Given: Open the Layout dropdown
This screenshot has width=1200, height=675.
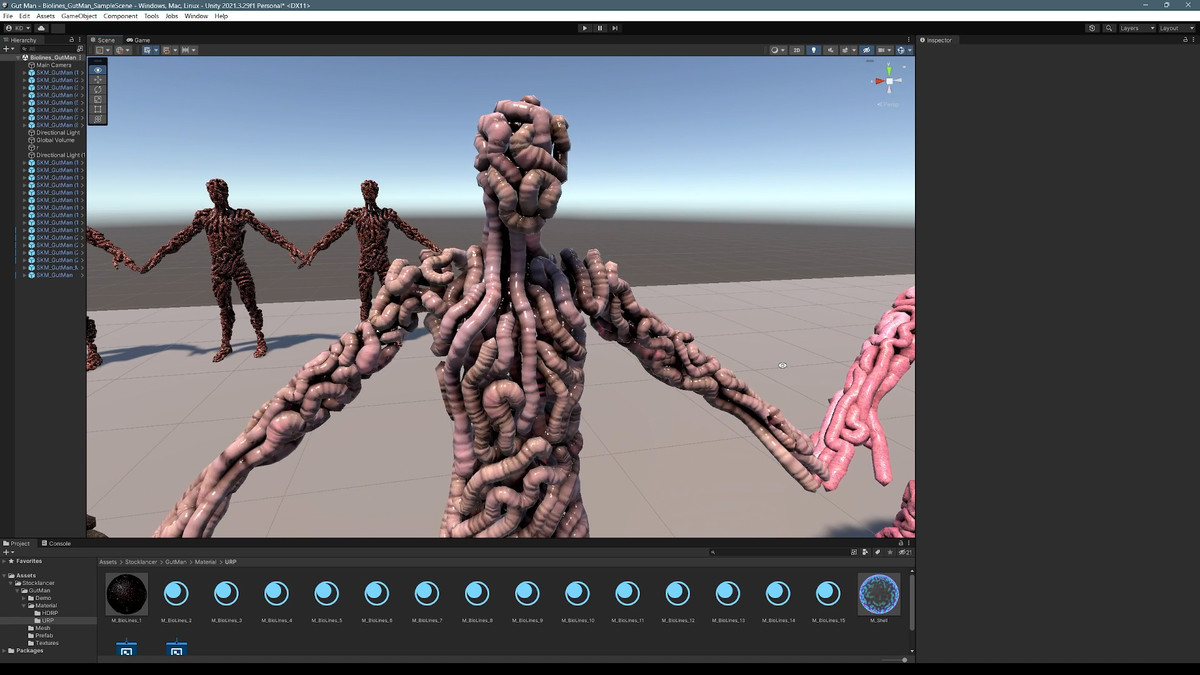Looking at the screenshot, I should click(x=1174, y=28).
